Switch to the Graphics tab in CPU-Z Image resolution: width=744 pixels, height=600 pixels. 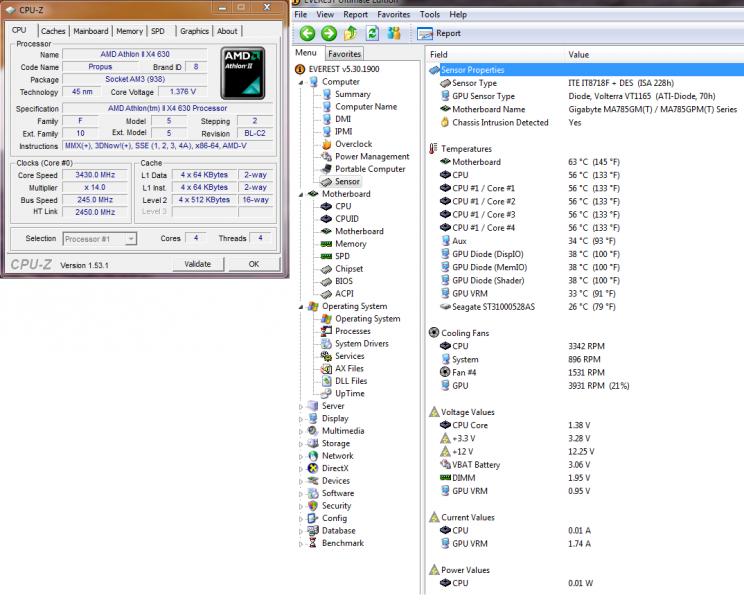[x=194, y=31]
